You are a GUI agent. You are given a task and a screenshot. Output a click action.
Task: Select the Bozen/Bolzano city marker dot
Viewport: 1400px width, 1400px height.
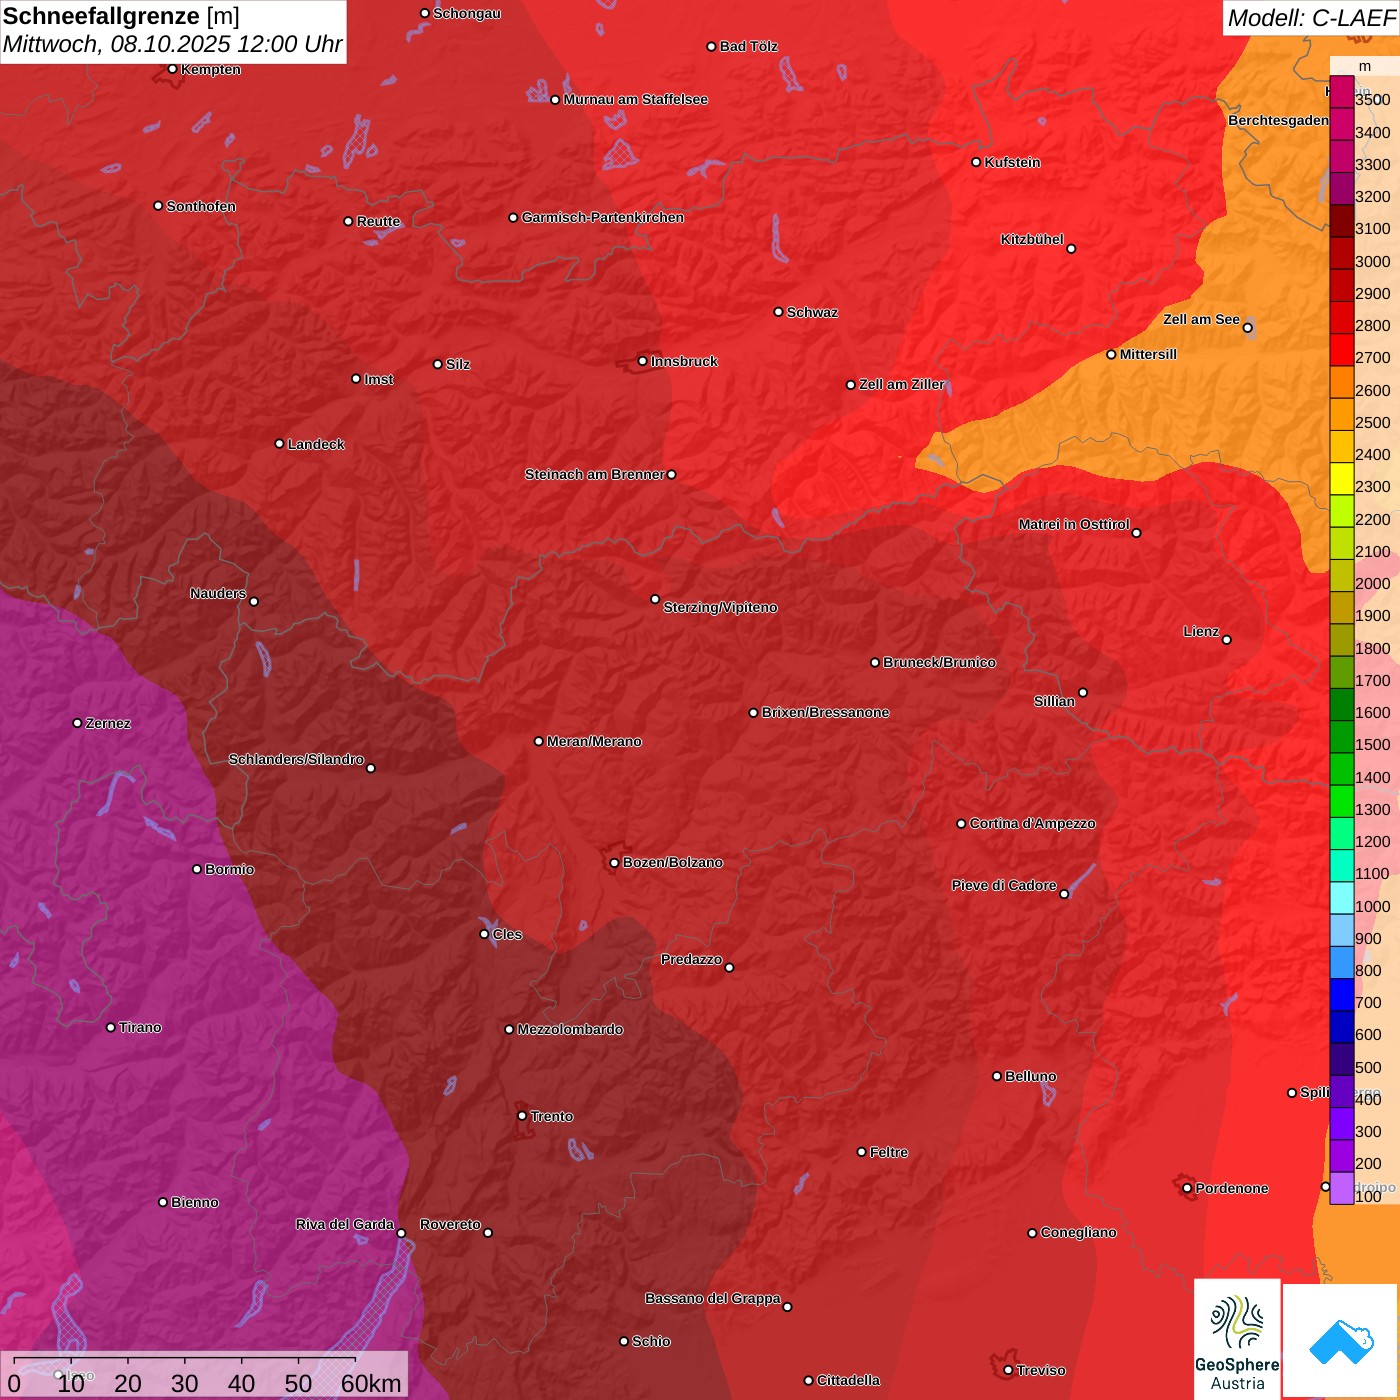tap(615, 862)
